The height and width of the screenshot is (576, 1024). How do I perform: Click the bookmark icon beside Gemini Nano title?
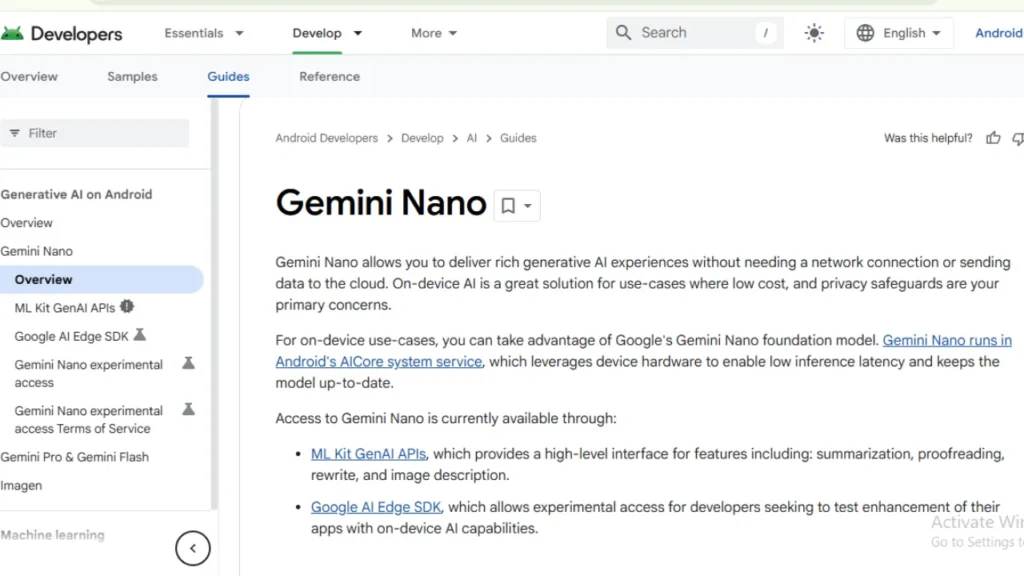coord(508,206)
